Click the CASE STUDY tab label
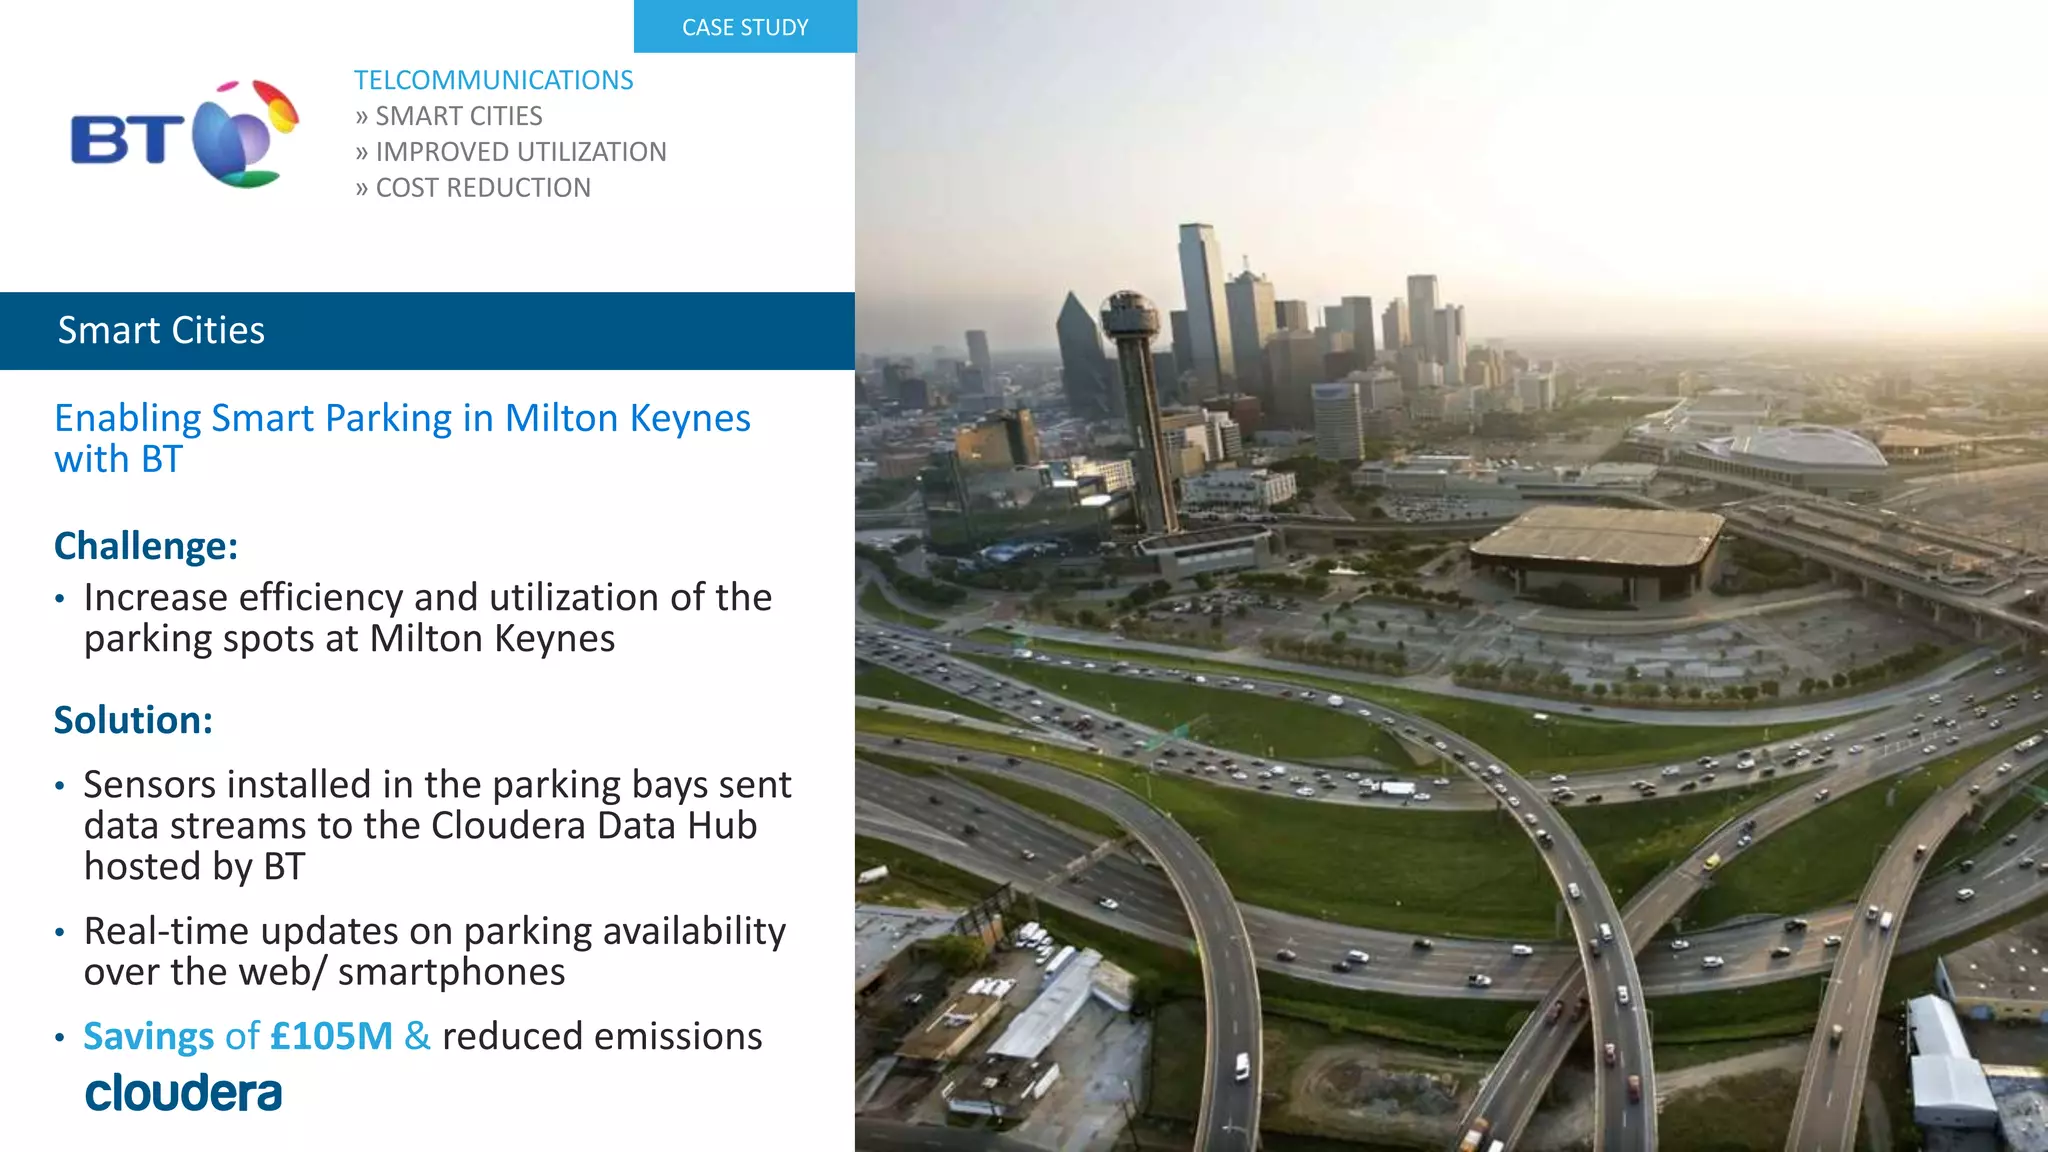Image resolution: width=2048 pixels, height=1152 pixels. (745, 27)
